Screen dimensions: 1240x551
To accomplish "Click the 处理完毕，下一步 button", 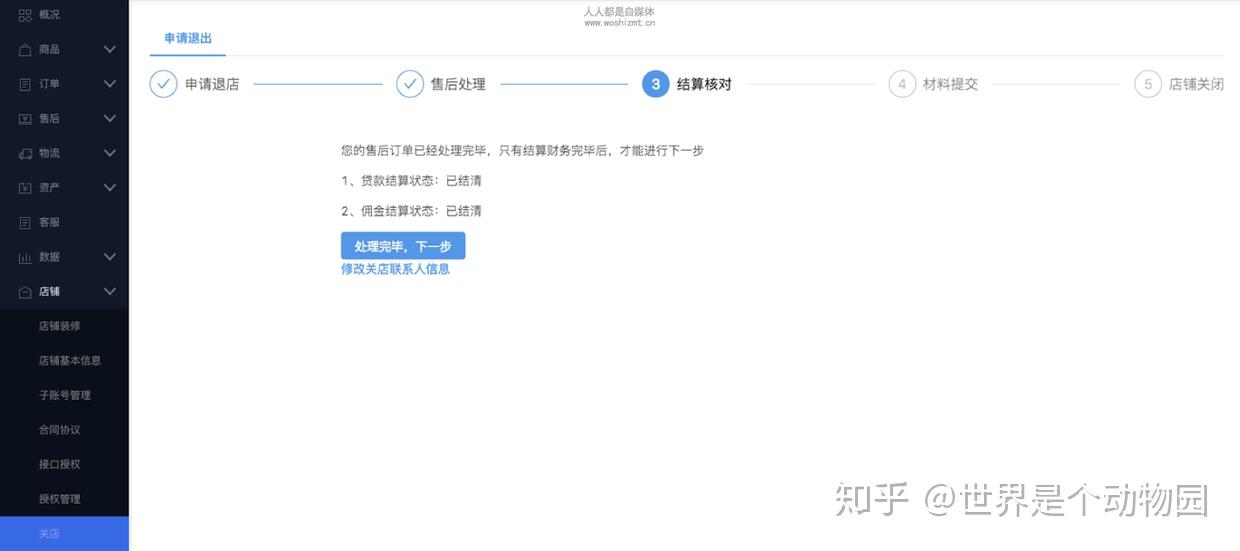I will tap(403, 246).
